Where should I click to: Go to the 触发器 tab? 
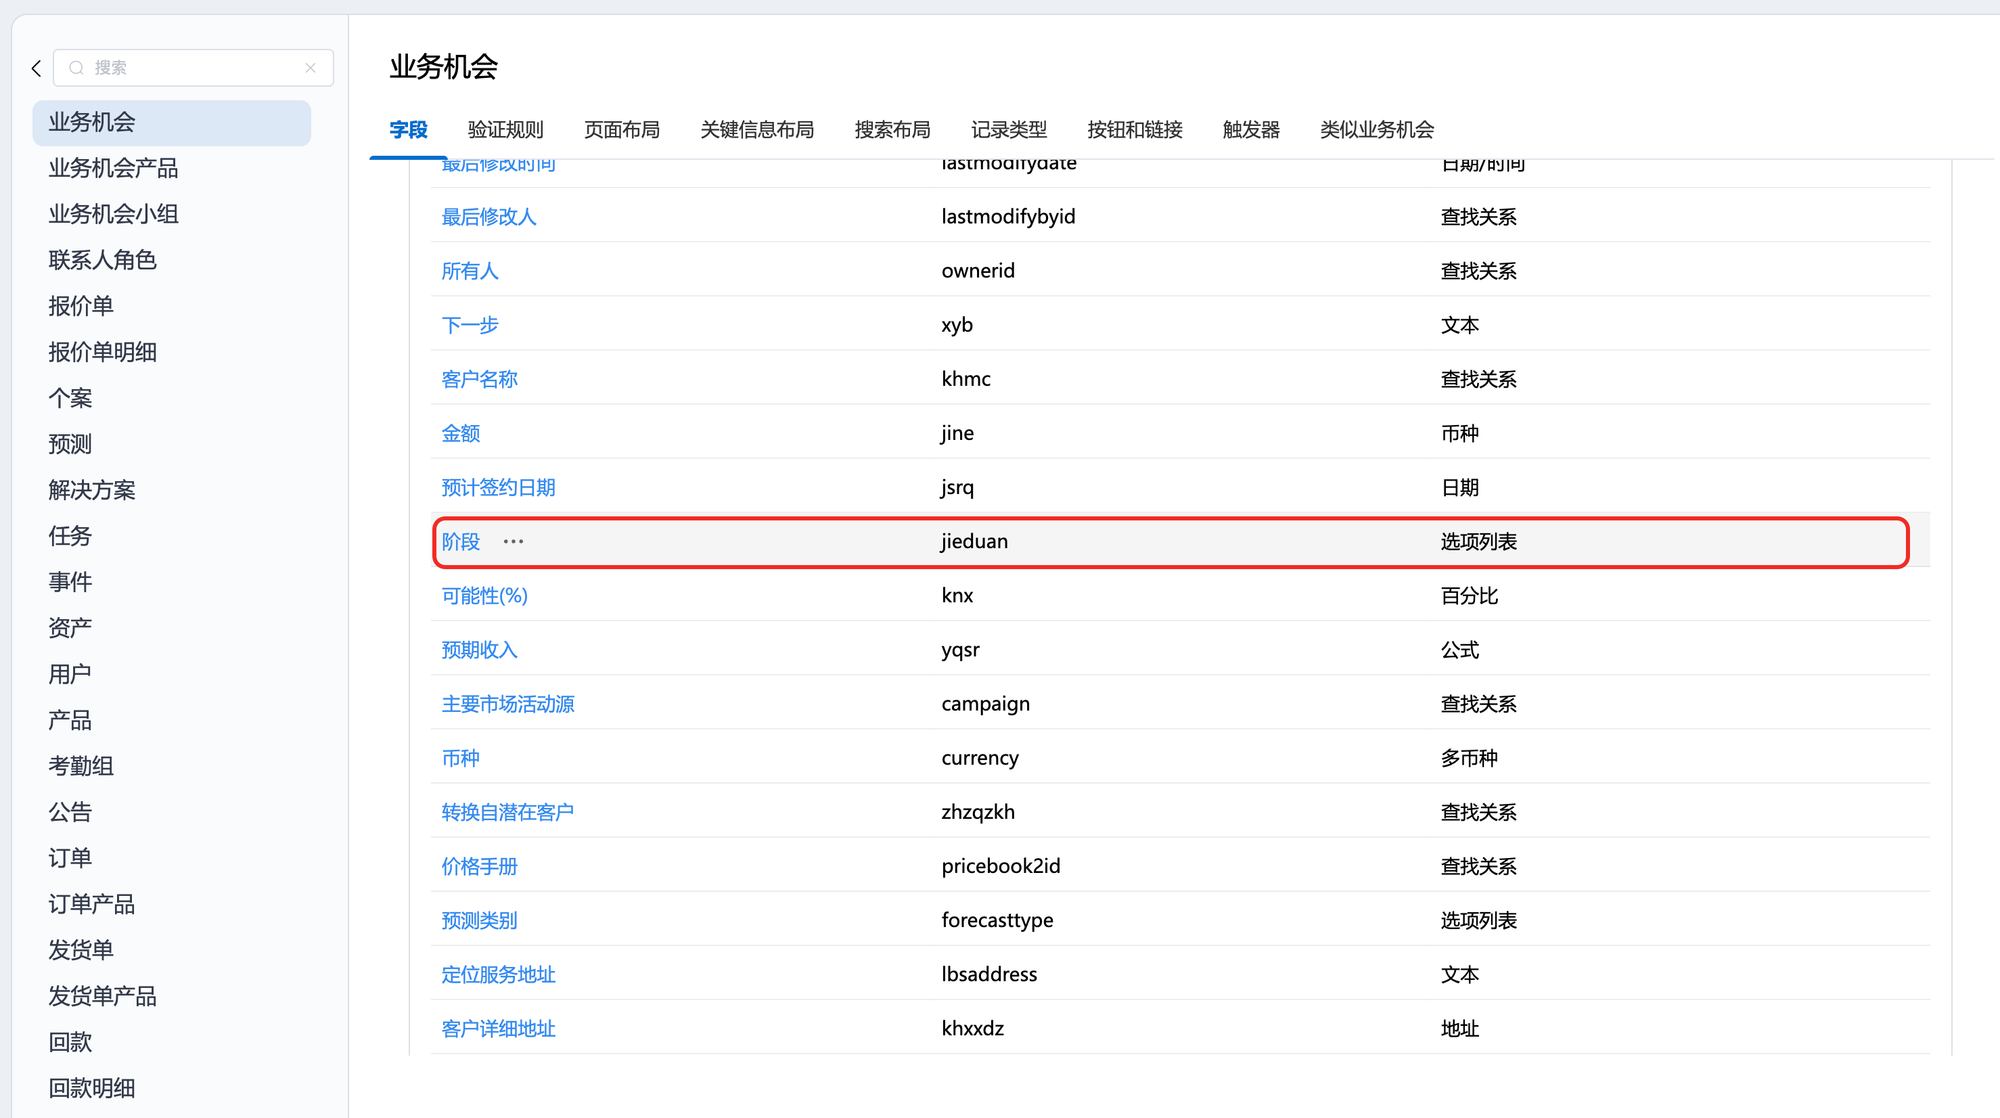coord(1250,130)
